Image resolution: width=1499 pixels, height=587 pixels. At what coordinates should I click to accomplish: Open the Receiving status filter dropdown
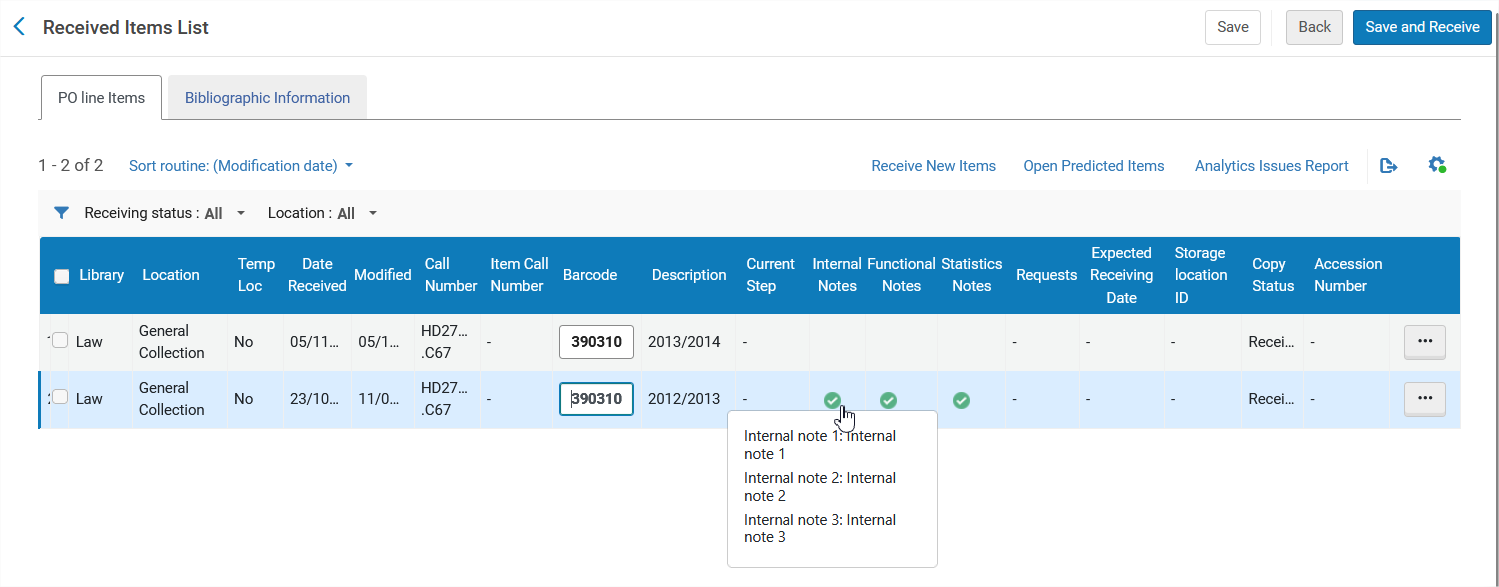click(165, 213)
